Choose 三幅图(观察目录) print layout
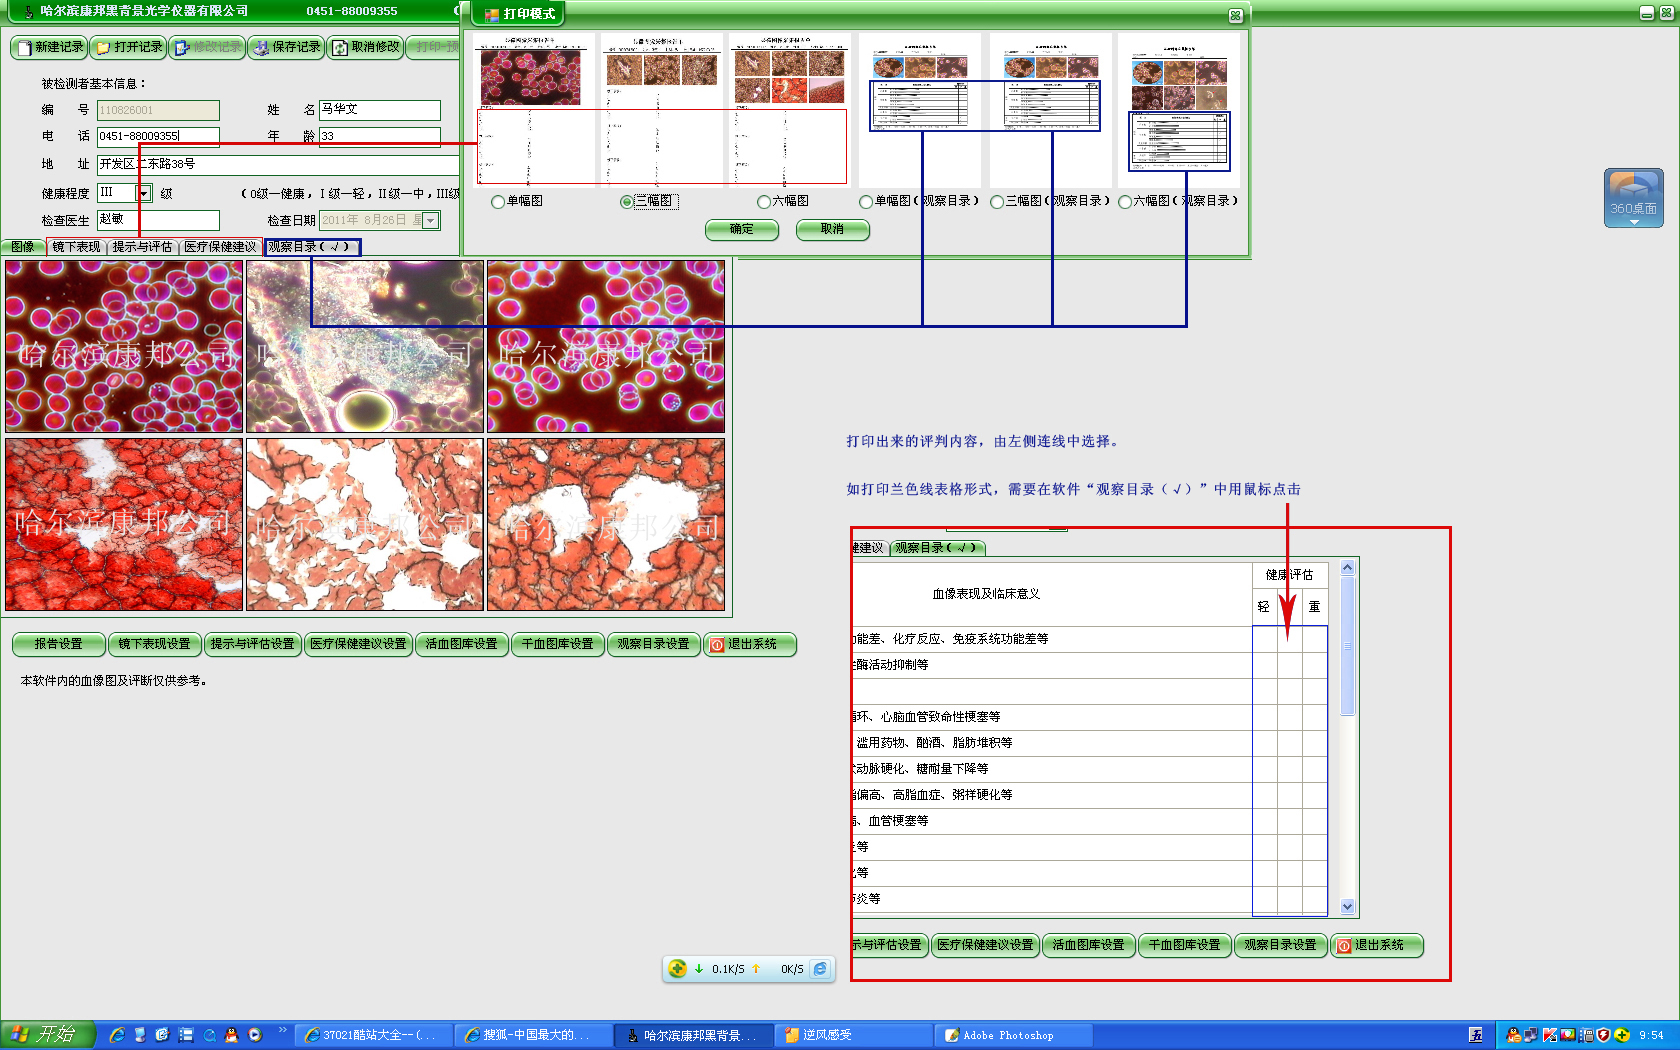The width and height of the screenshot is (1680, 1050). 997,202
